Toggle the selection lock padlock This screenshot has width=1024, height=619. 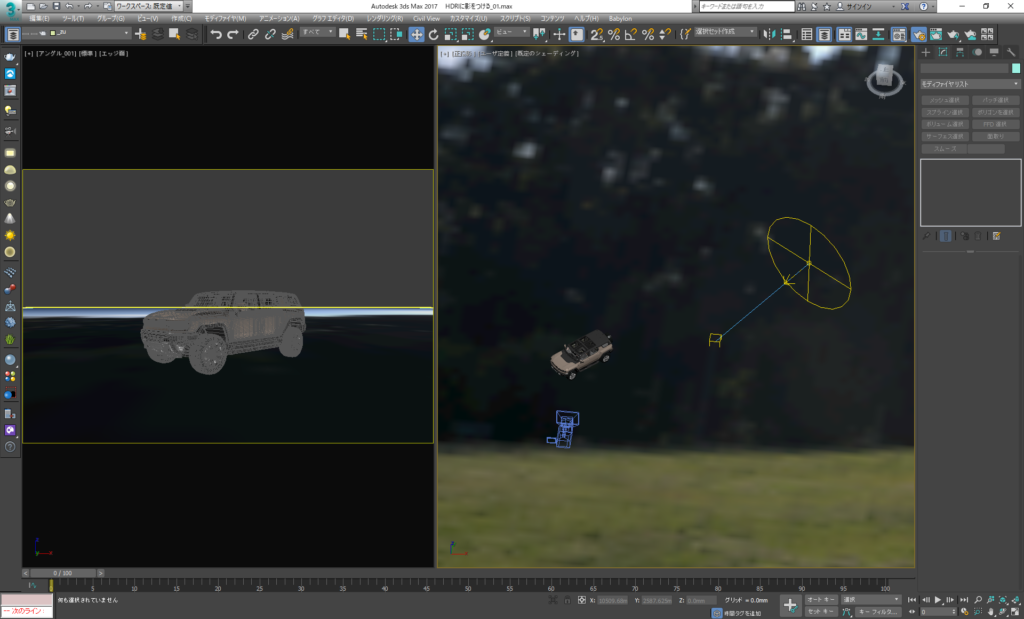(567, 600)
